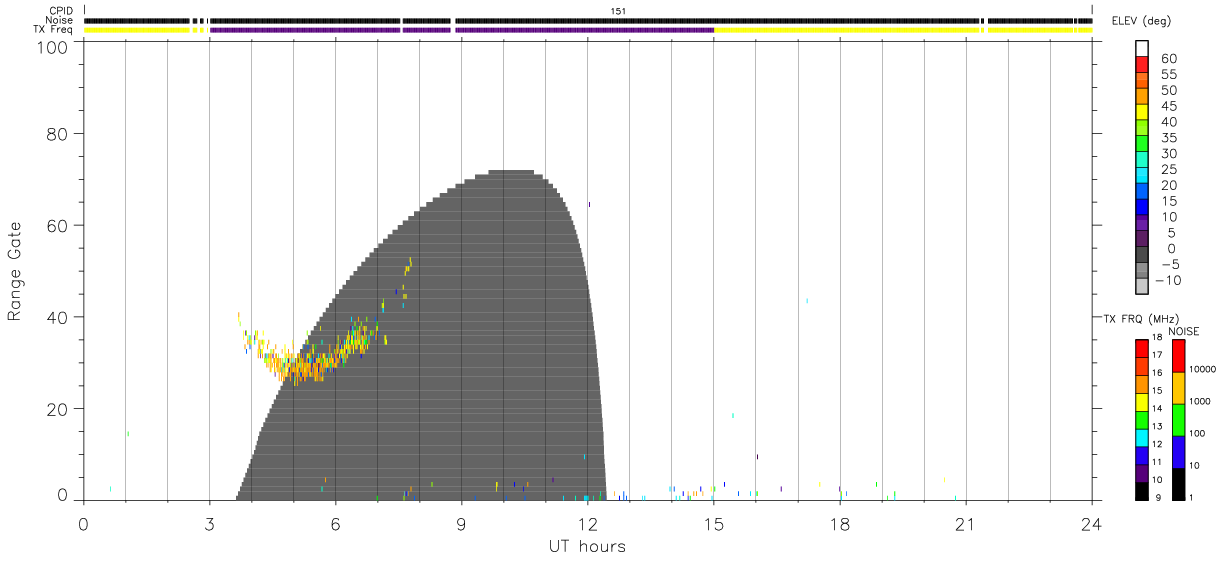1228x567 pixels.
Task: Click y-axis tick label 100
Action: pos(53,47)
